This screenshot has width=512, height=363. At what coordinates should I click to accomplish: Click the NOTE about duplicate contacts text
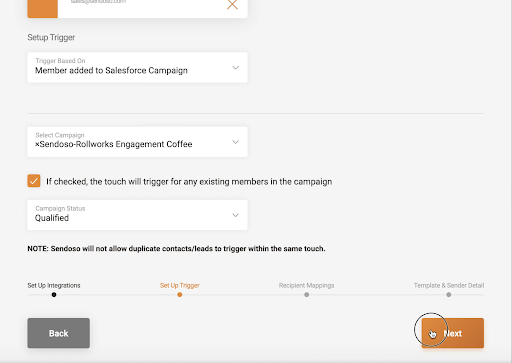click(x=176, y=249)
